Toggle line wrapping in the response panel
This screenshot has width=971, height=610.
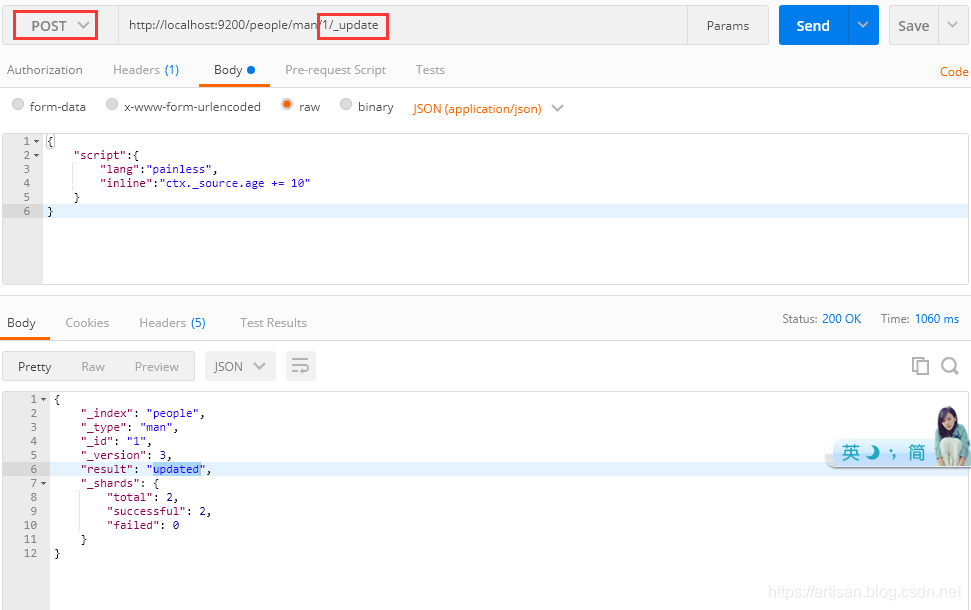point(300,366)
